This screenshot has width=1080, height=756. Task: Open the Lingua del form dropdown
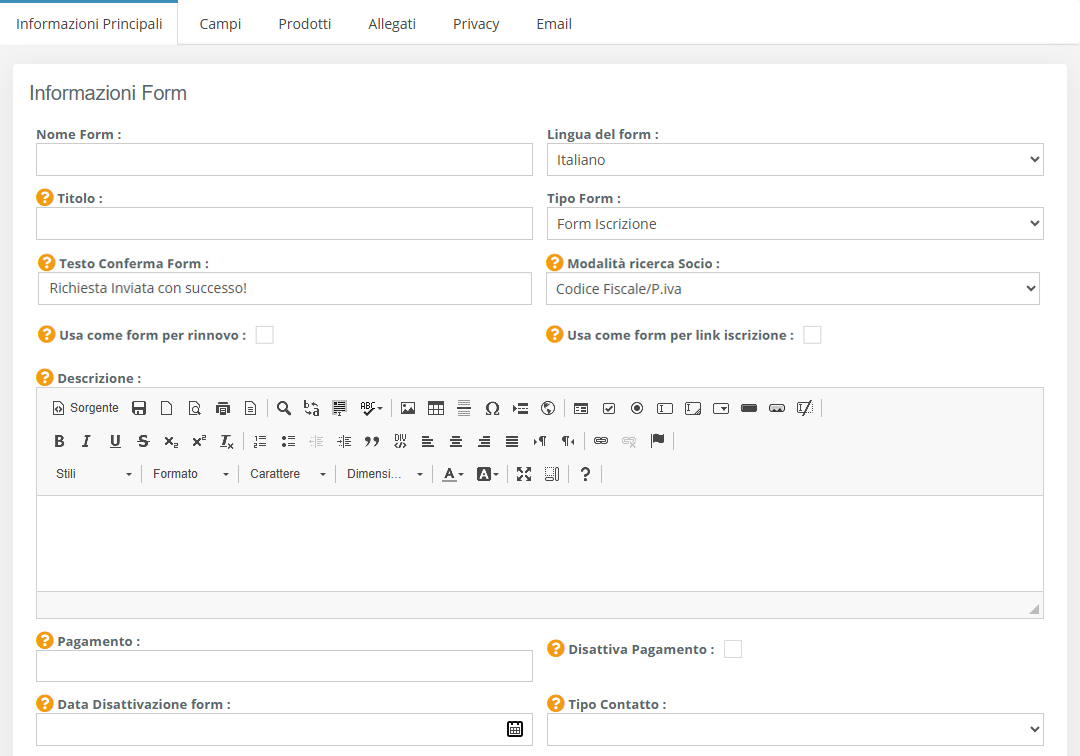tap(794, 160)
